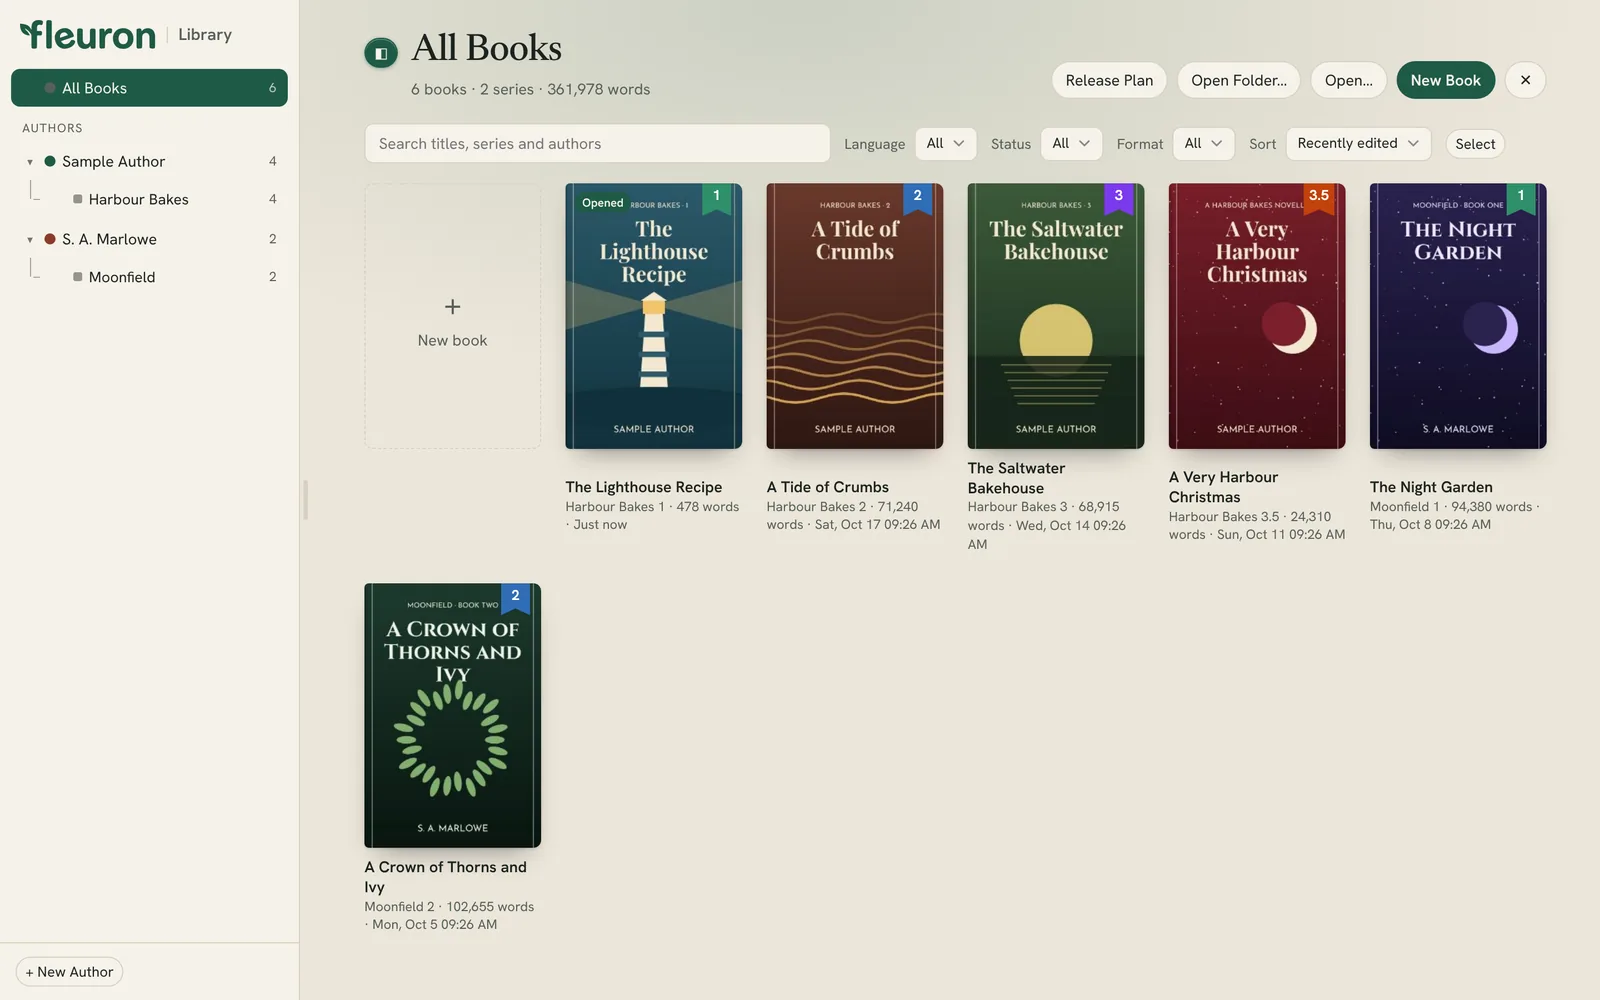Collapse the Sample Author tree node

click(x=30, y=162)
